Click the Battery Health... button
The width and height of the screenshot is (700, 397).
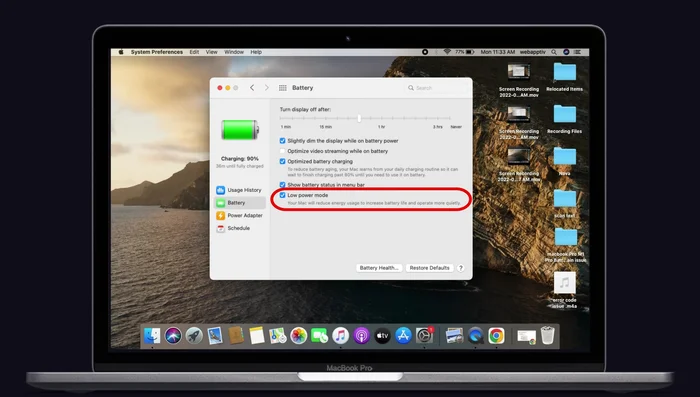379,268
